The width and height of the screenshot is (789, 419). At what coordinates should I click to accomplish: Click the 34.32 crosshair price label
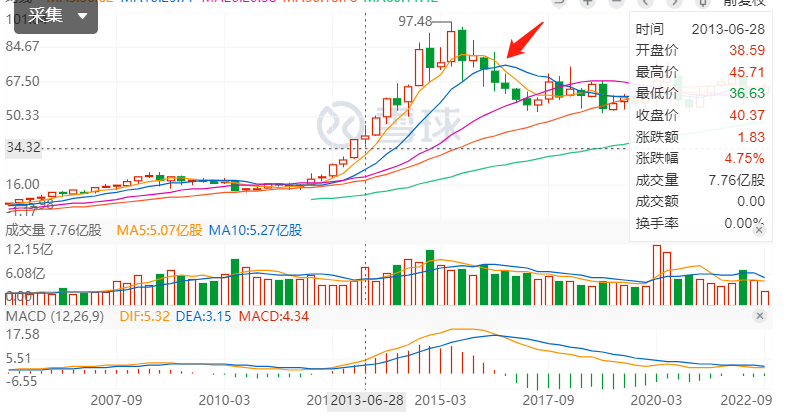tap(22, 148)
